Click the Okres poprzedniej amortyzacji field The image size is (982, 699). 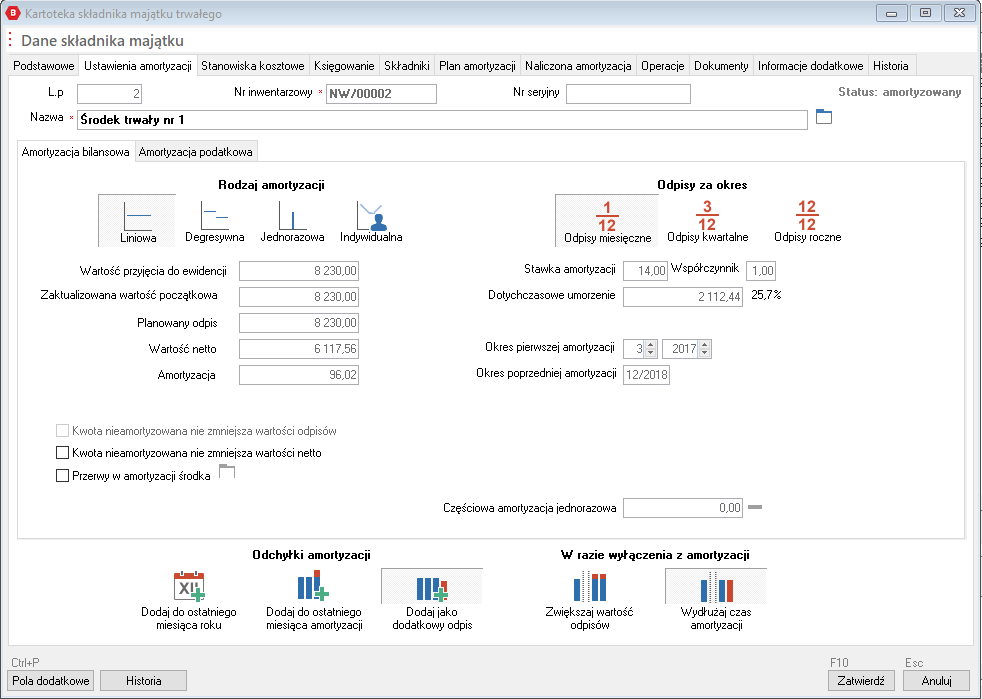click(646, 375)
